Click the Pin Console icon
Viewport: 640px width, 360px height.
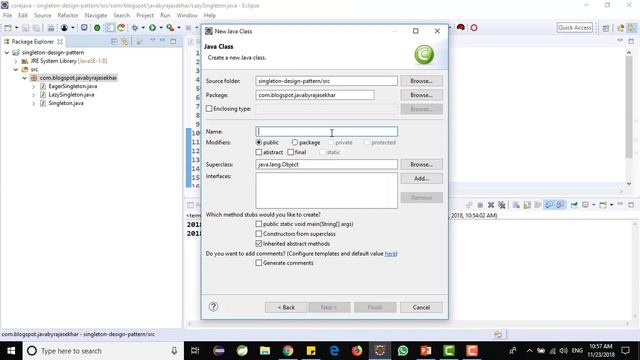[x=574, y=205]
